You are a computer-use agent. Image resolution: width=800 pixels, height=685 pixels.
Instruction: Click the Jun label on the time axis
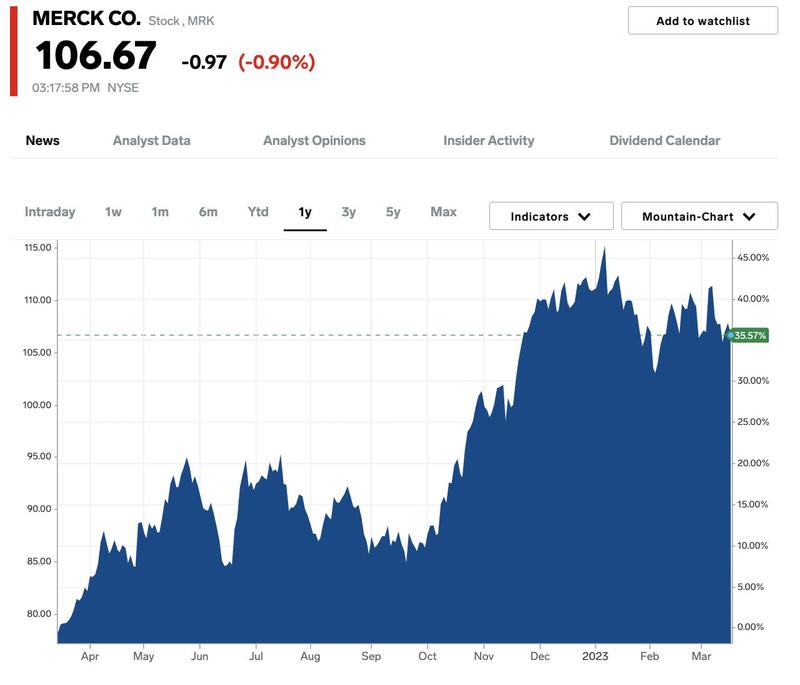[x=199, y=656]
